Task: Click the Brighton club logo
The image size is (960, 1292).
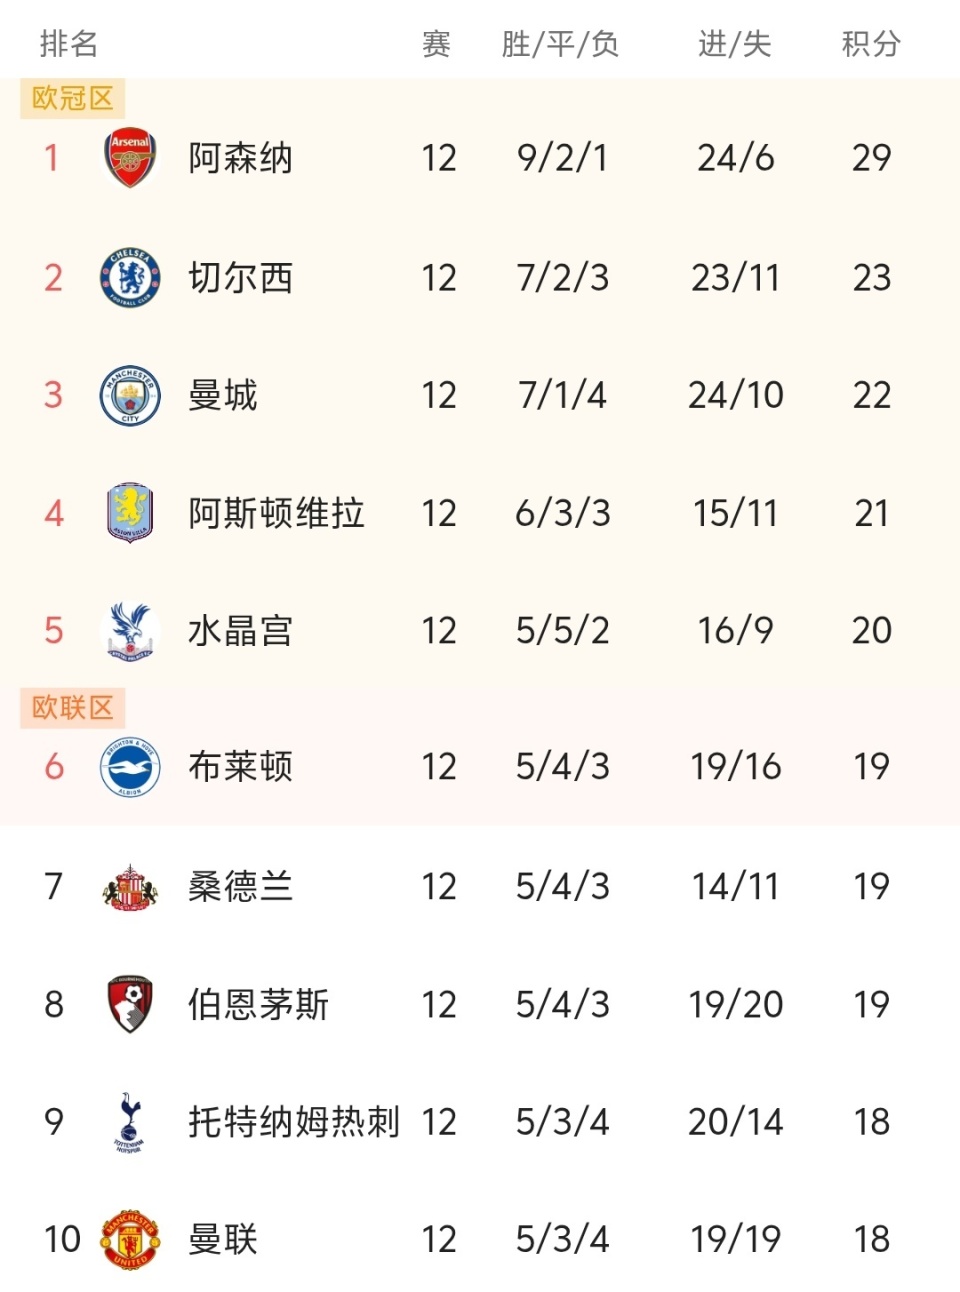Action: (130, 767)
